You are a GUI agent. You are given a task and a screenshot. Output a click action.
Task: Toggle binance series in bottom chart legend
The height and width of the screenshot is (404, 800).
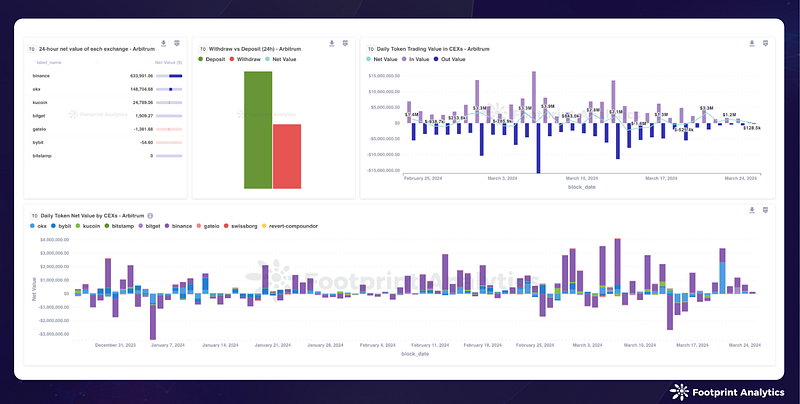(x=178, y=225)
